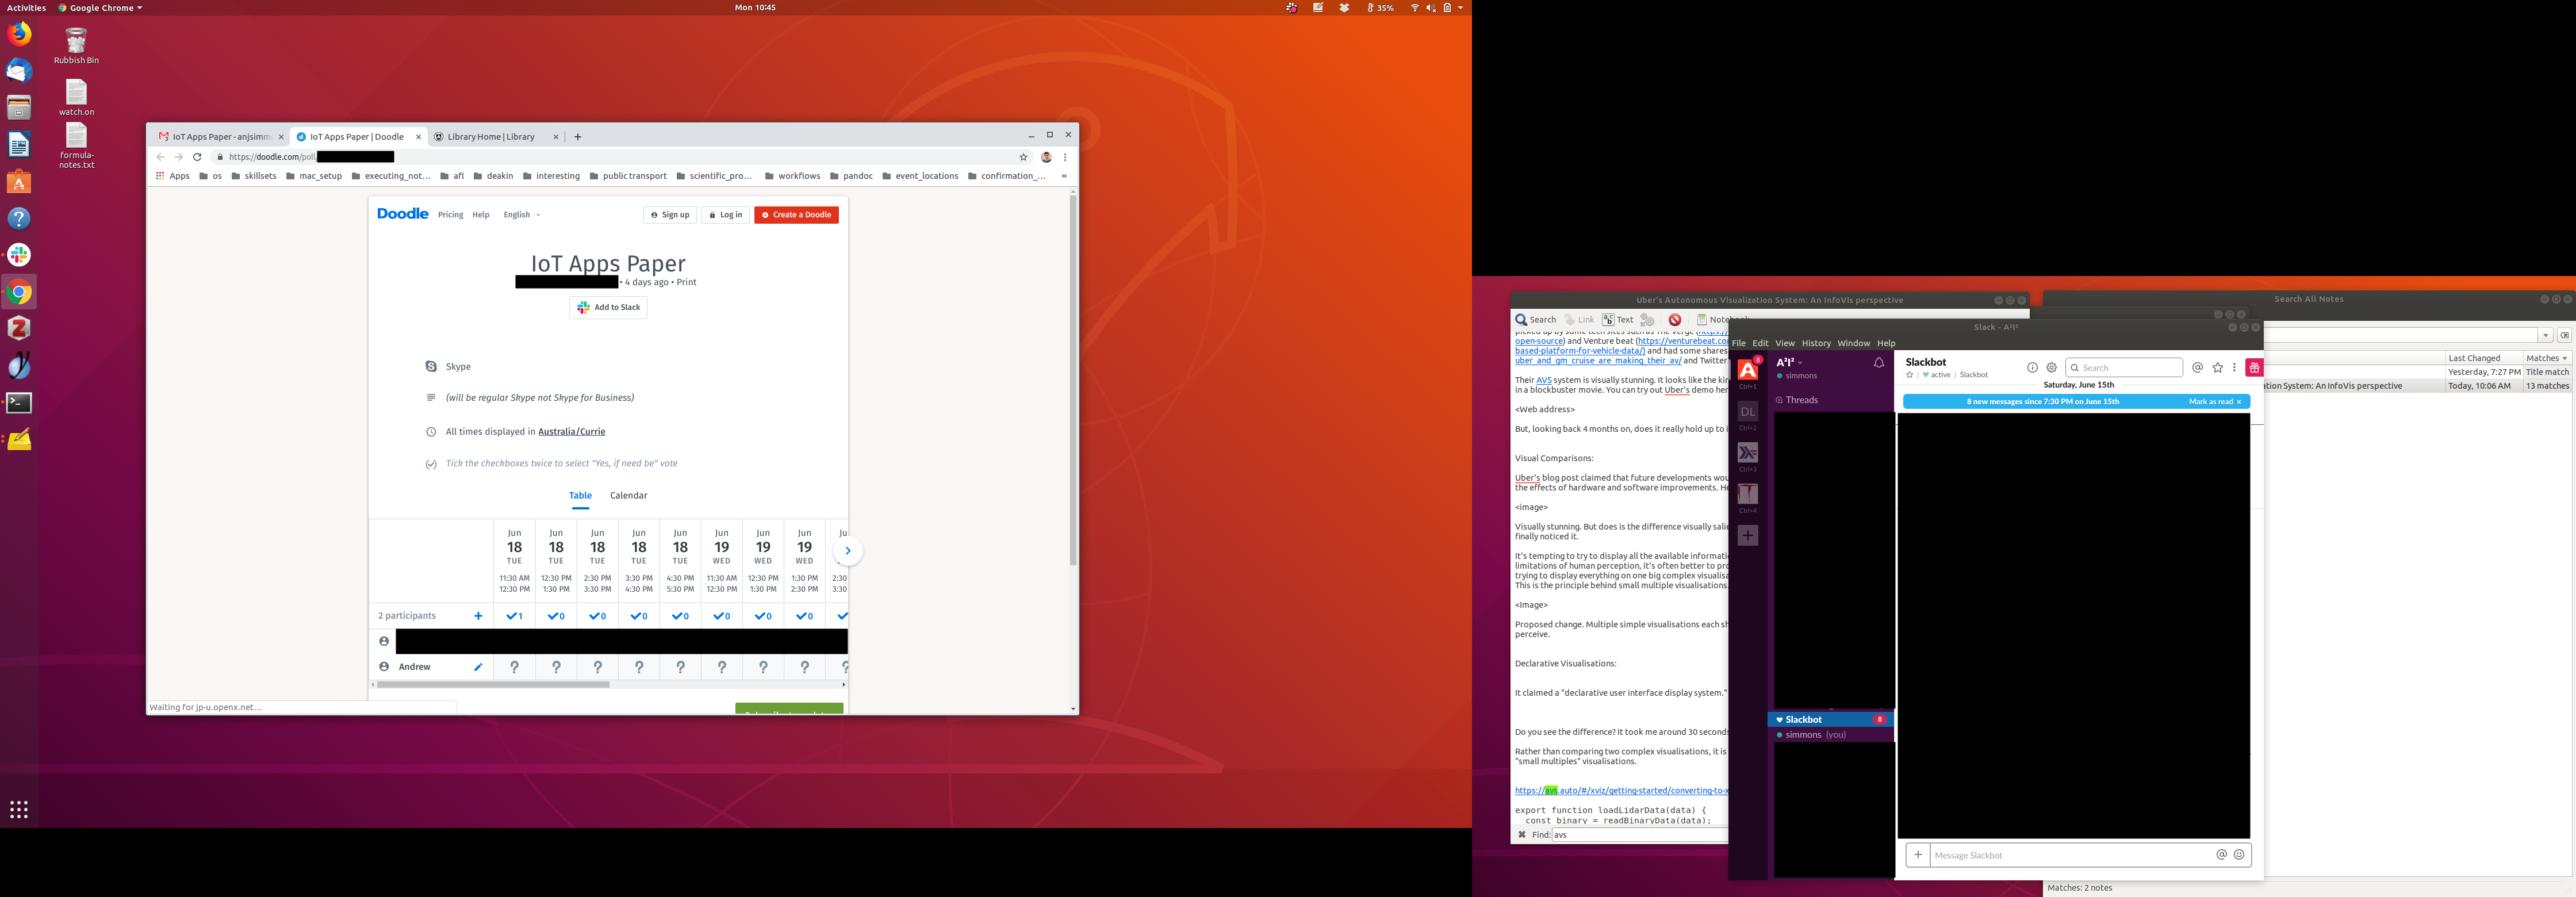The image size is (2576, 897).
Task: Click the pencil edit icon beside Andrew
Action: 478,667
